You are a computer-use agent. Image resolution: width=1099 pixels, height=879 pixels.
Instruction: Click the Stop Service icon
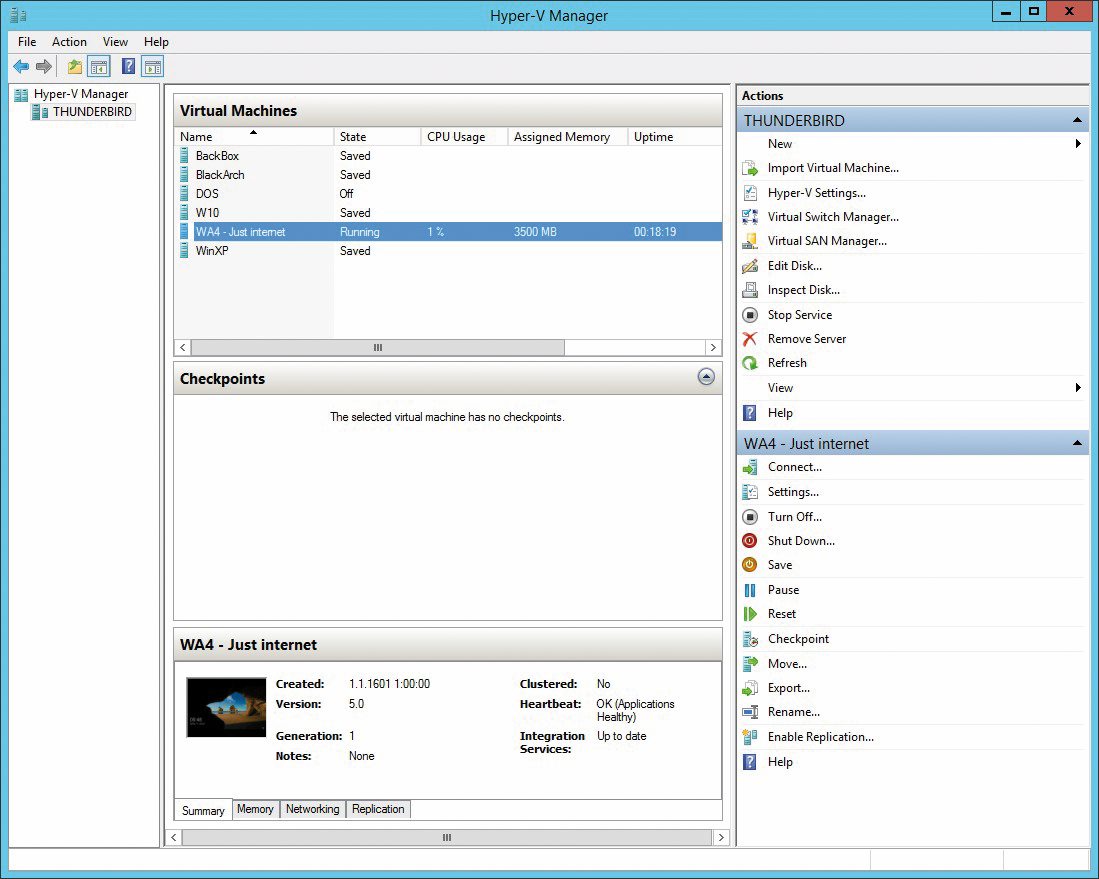point(750,315)
